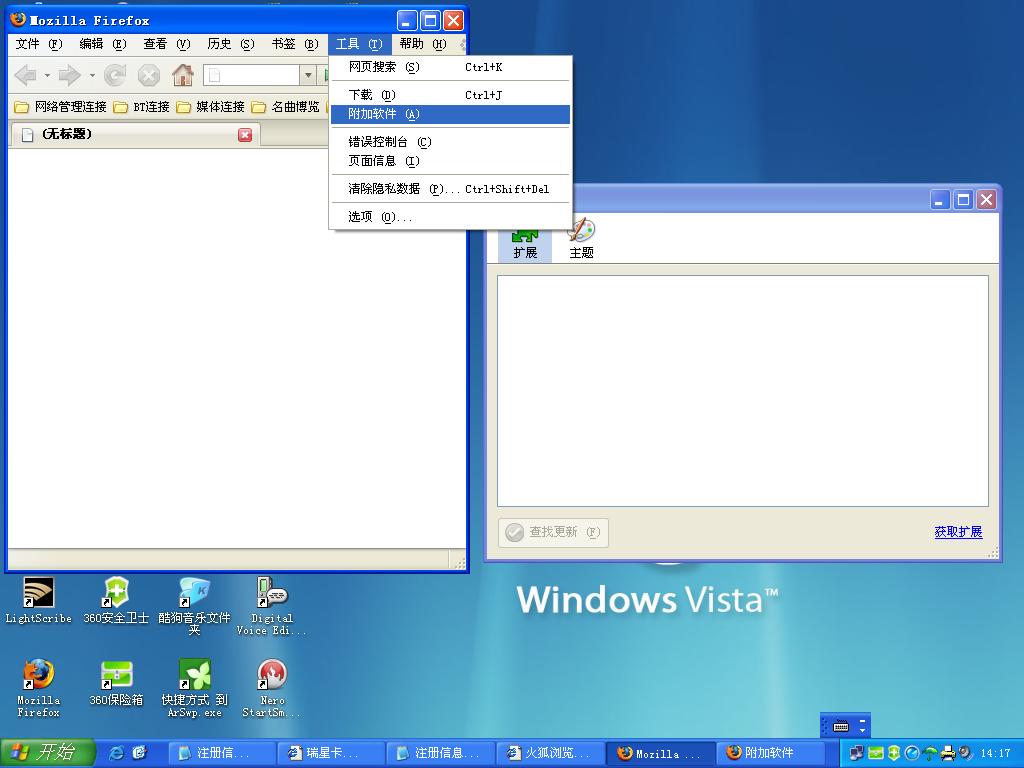Close the (无标题) tab with red X
This screenshot has width=1024, height=768.
[245, 135]
